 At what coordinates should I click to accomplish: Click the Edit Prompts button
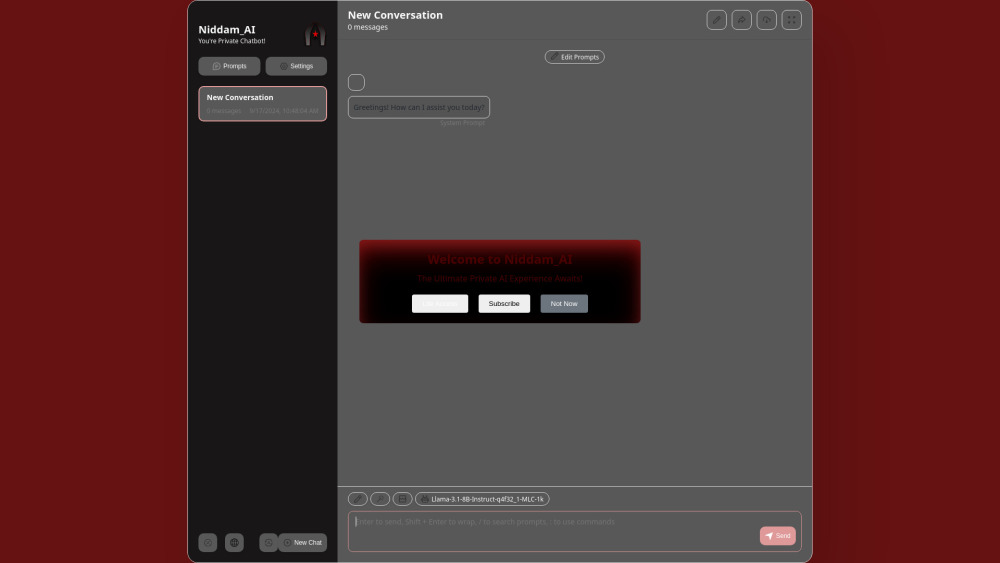click(574, 57)
